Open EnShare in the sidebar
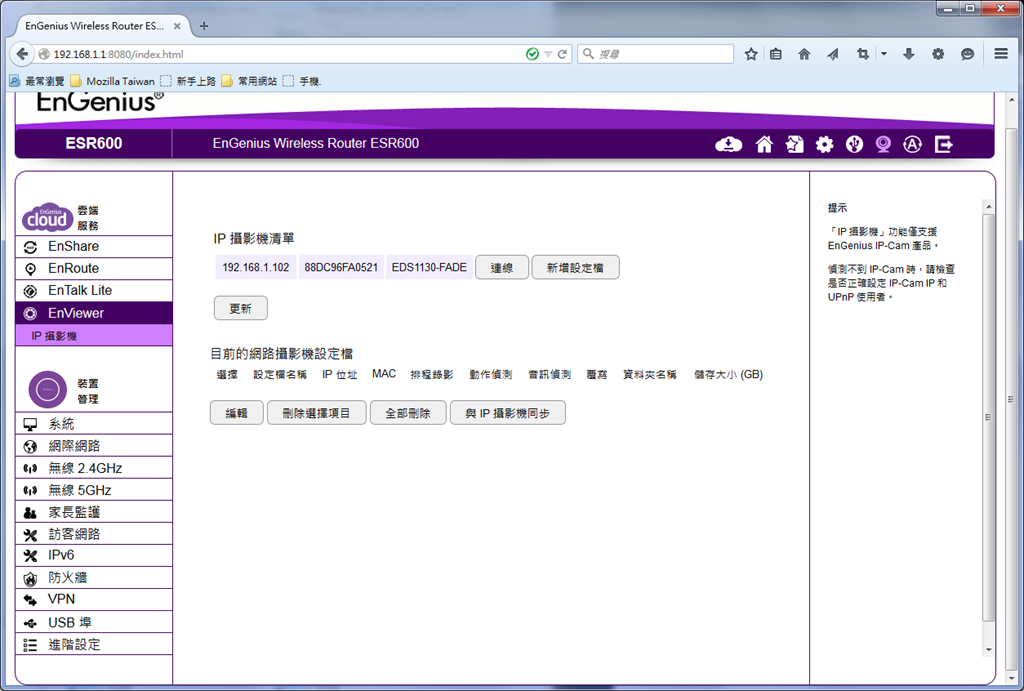1024x691 pixels. pos(94,246)
